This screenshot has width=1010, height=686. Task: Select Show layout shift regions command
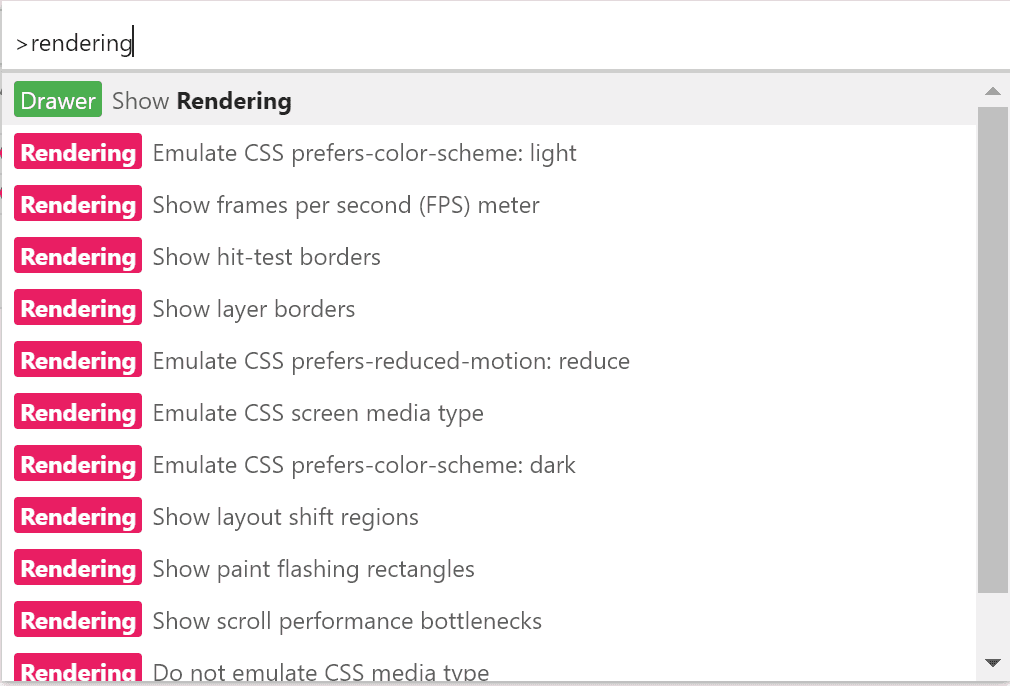coord(285,517)
